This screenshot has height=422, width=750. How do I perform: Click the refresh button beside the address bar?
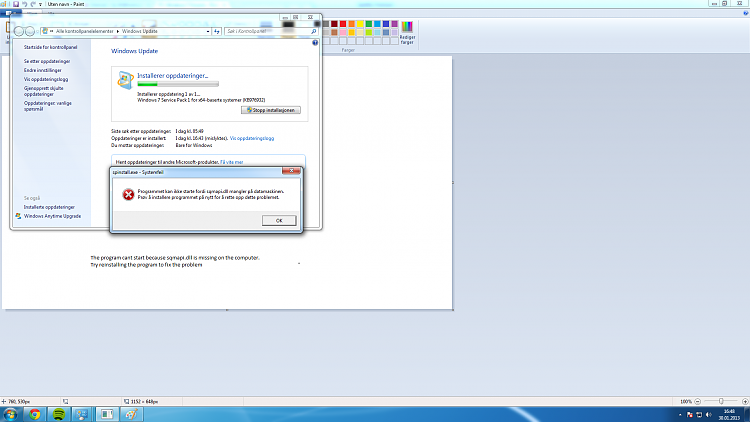217,31
